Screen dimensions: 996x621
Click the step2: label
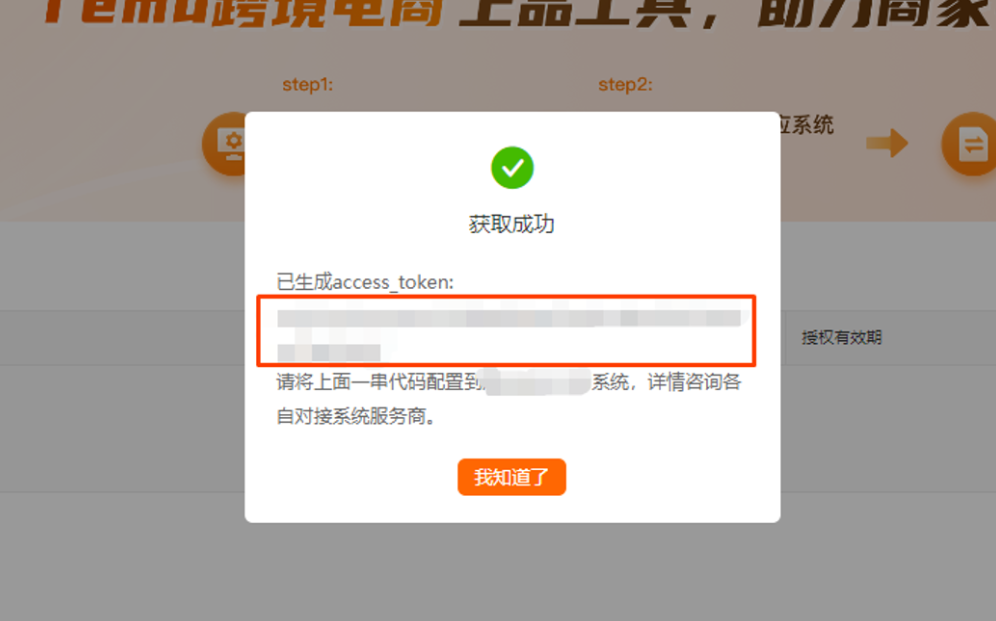625,84
